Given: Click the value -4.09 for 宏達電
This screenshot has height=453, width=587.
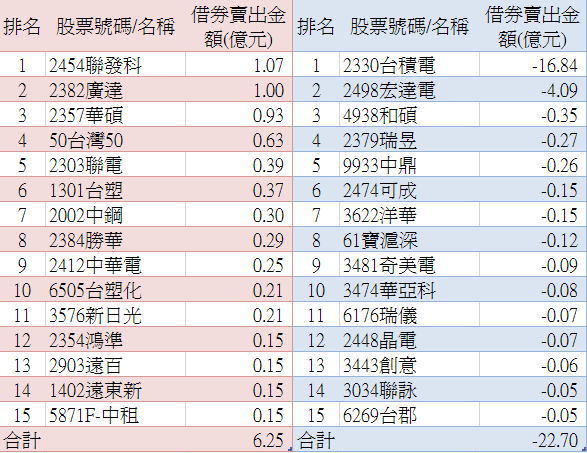Looking at the screenshot, I should click(x=559, y=91).
